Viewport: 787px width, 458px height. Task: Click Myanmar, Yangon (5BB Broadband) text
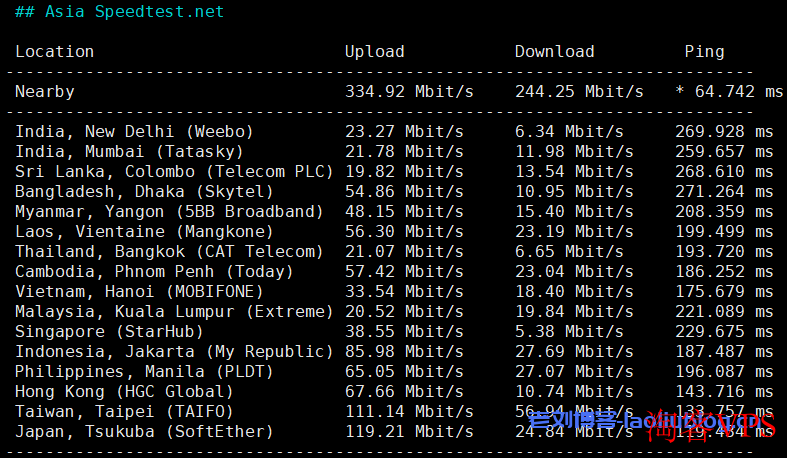point(169,212)
